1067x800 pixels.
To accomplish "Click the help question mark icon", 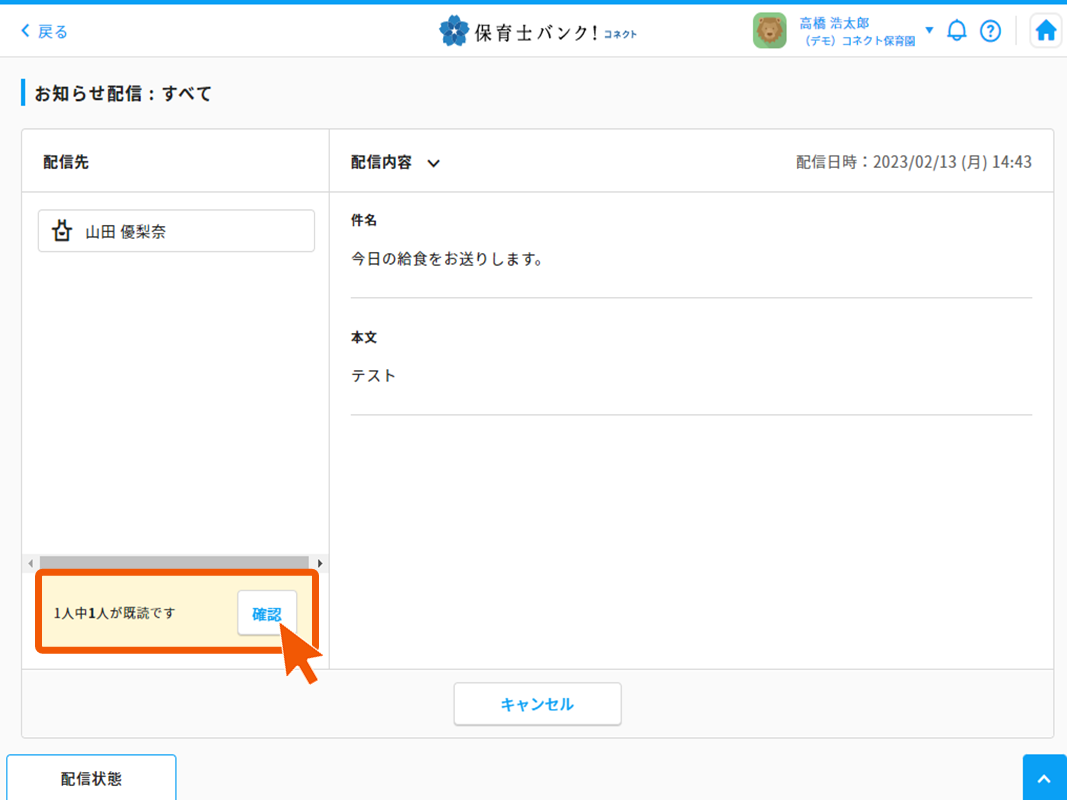I will pos(990,31).
